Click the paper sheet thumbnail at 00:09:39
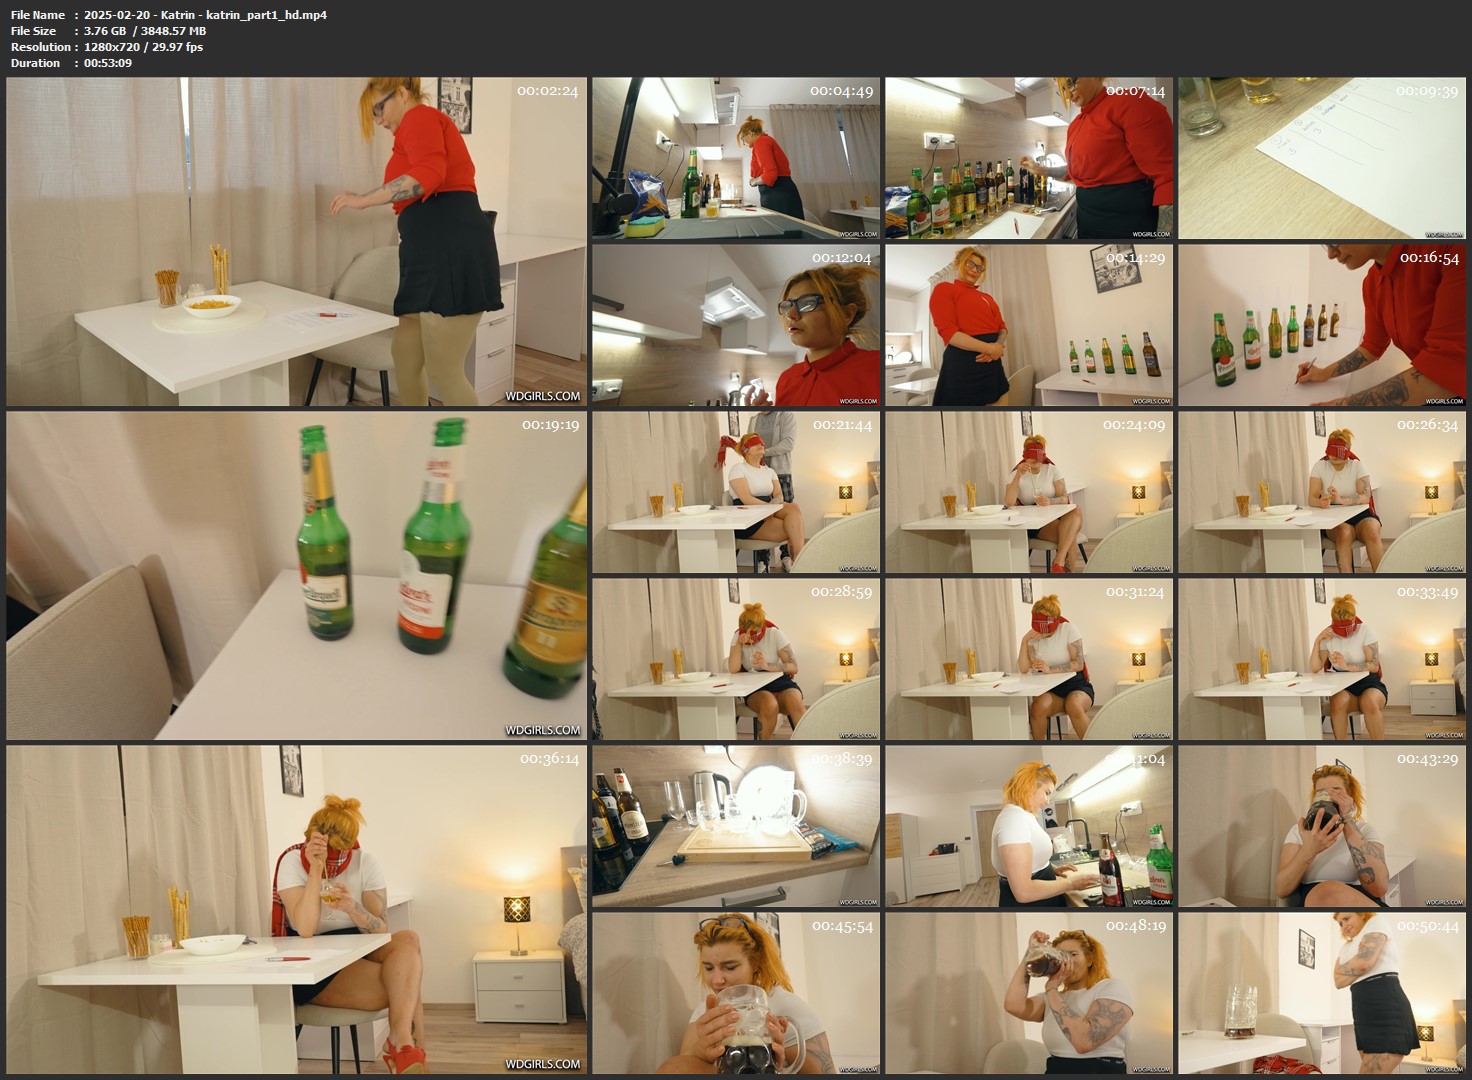Screen dimensions: 1472x1080 [1320, 158]
